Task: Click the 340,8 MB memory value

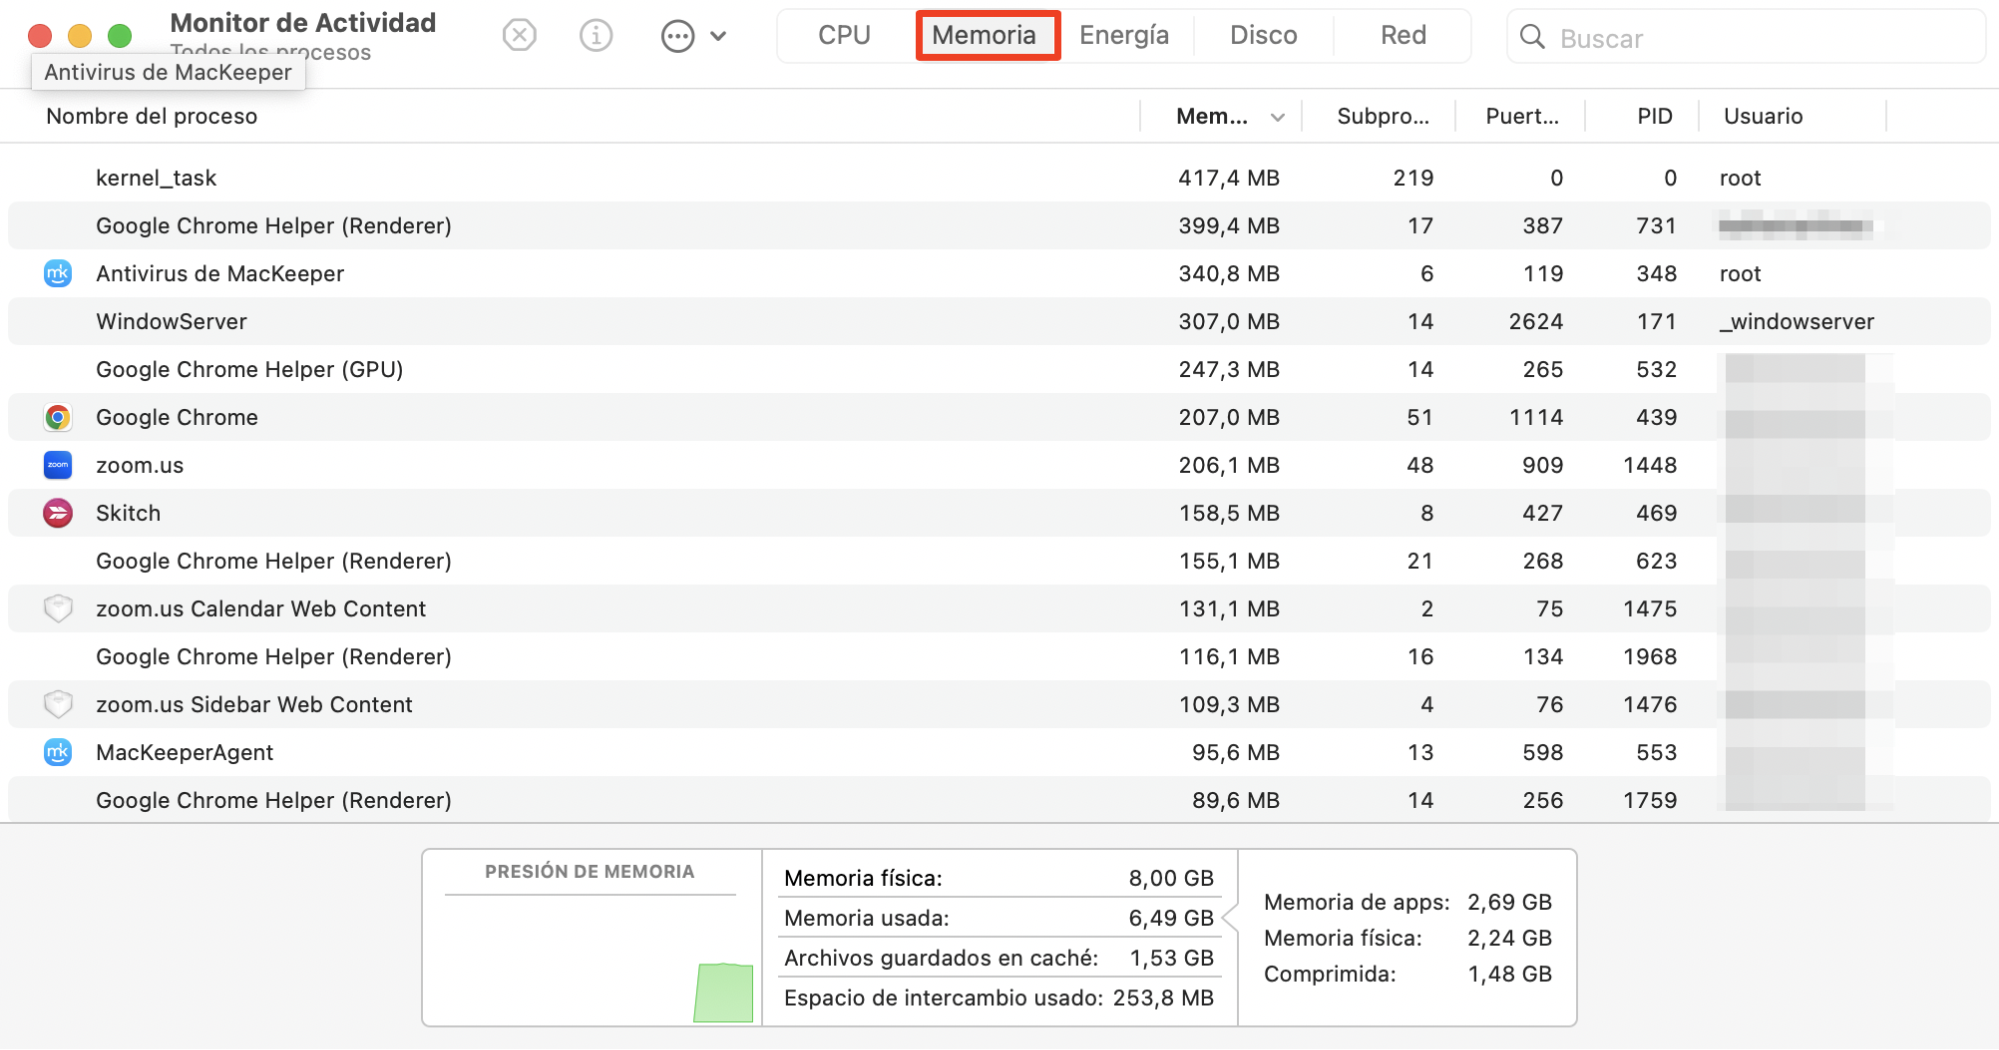Action: 1229,273
